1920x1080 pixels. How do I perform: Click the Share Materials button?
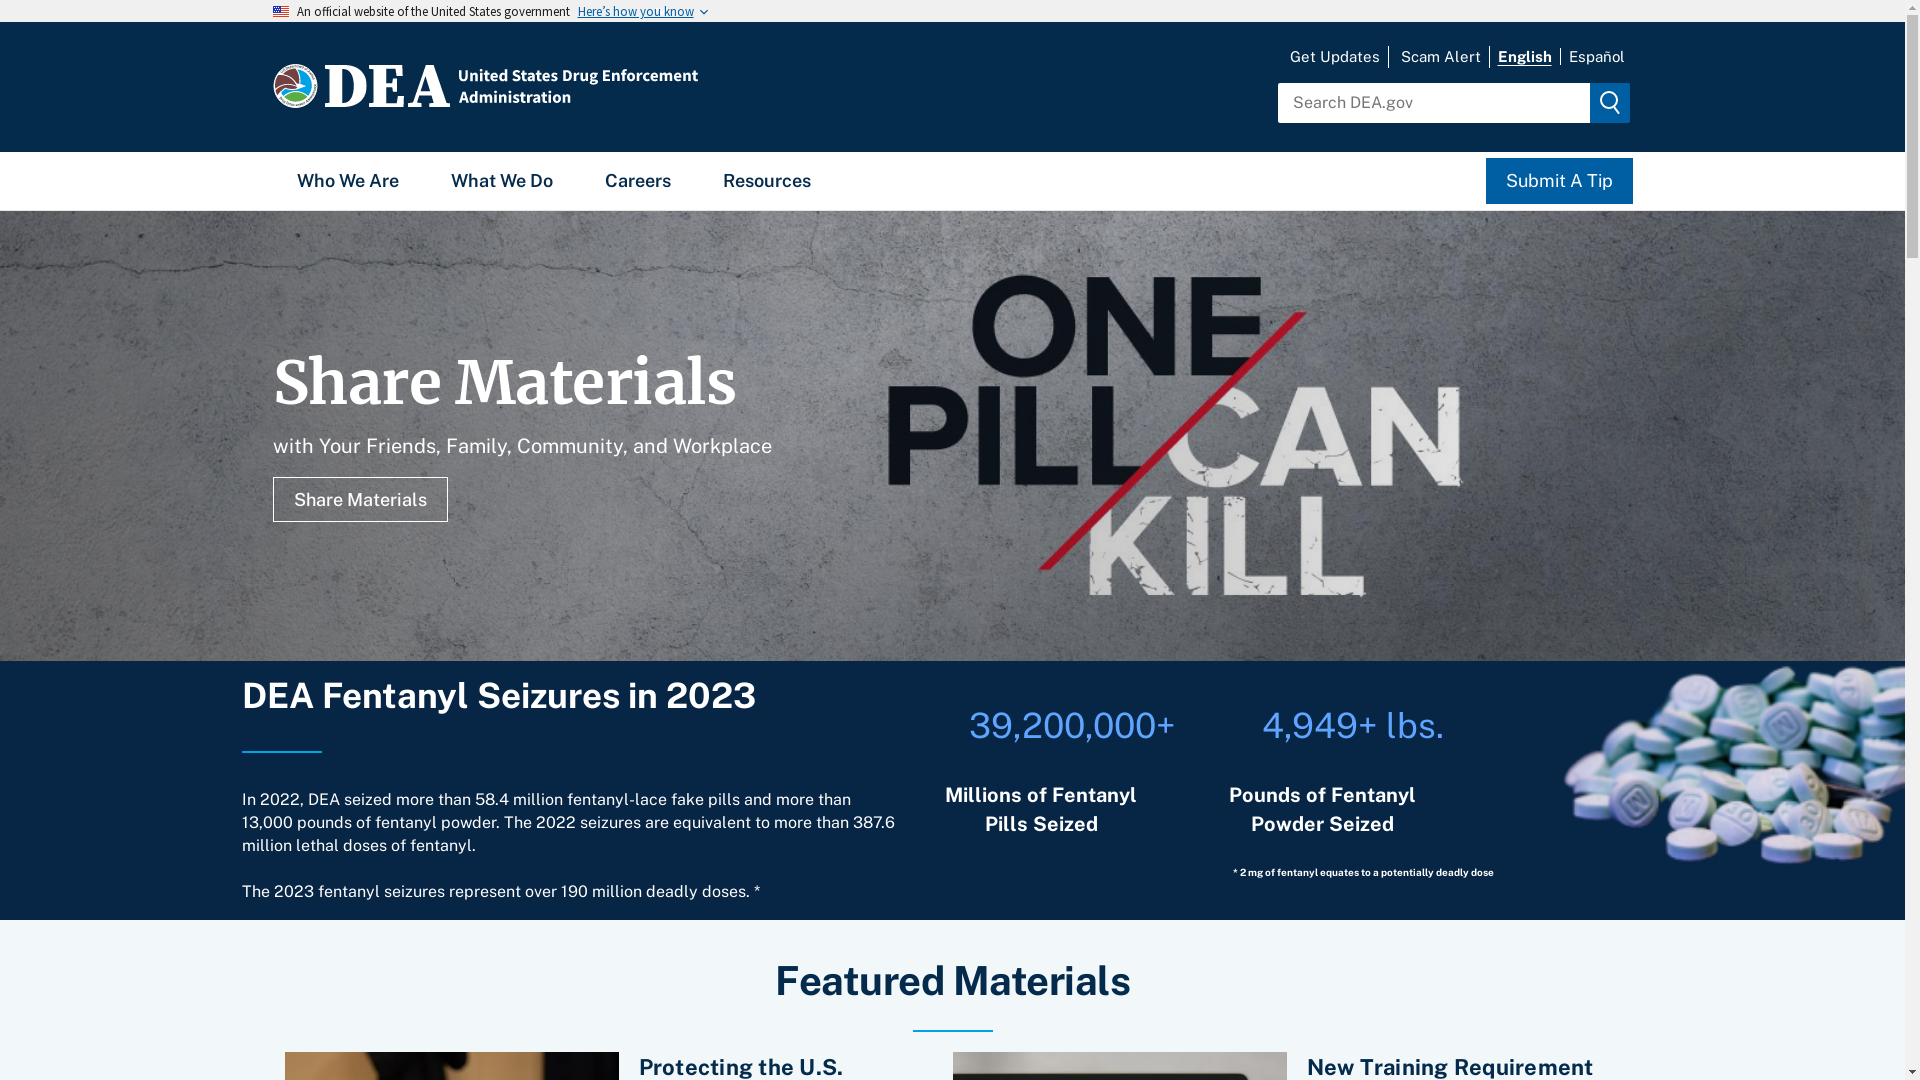(x=360, y=500)
